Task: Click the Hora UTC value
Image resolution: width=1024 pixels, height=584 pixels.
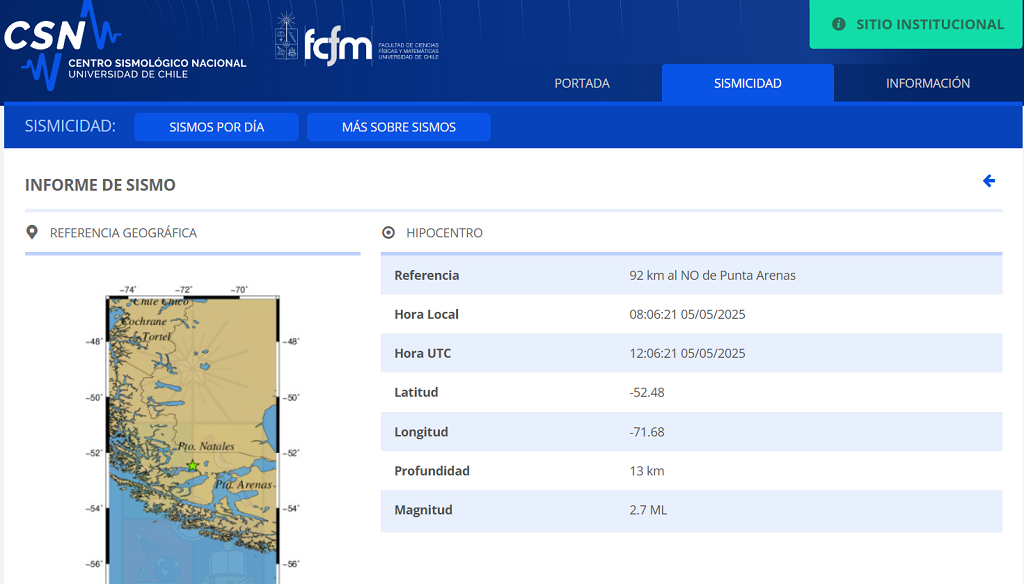Action: [x=687, y=353]
